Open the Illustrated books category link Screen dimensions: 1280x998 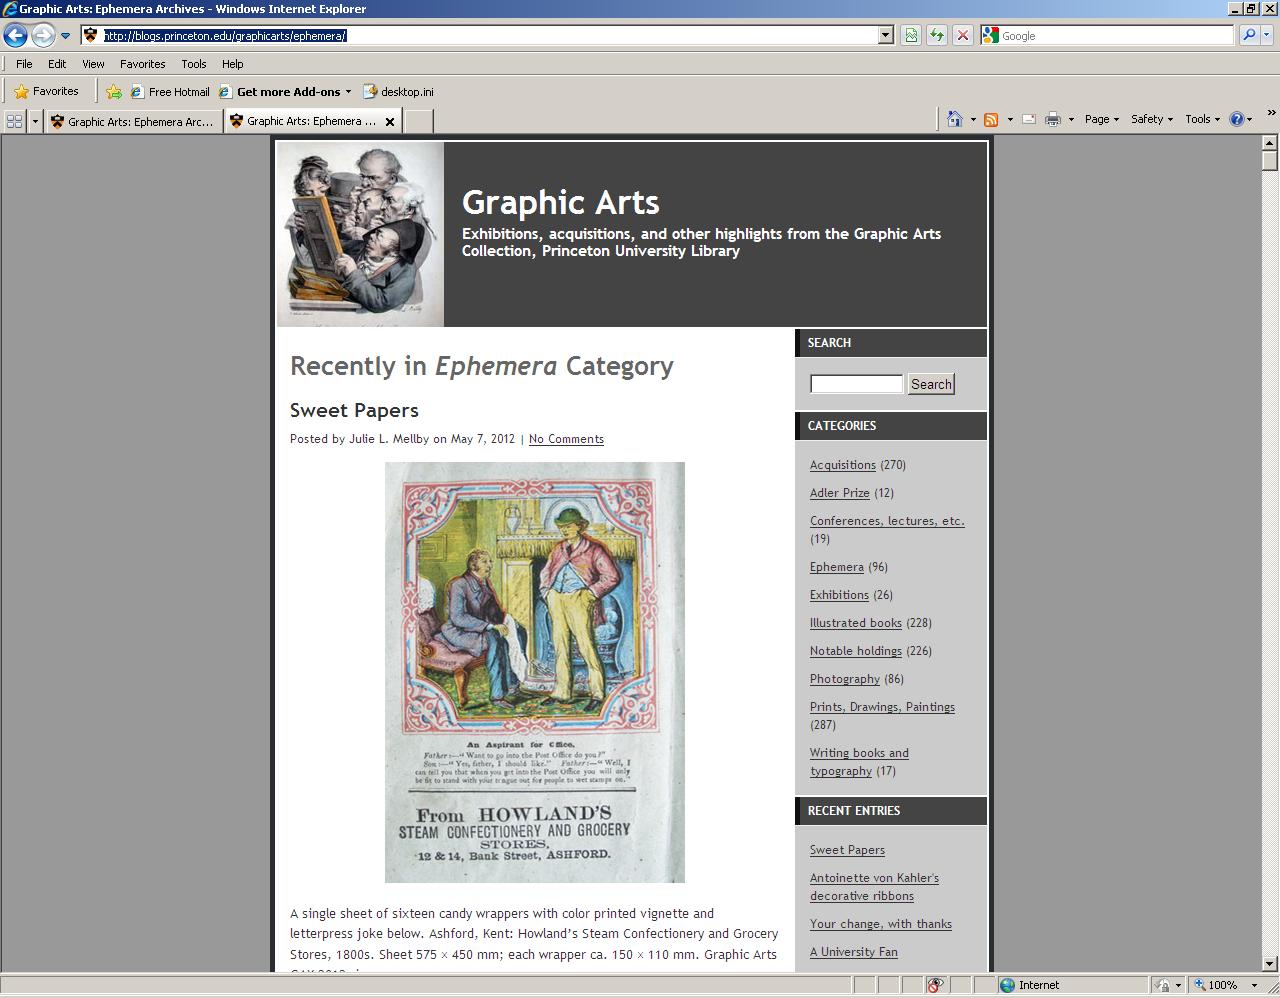tap(856, 623)
